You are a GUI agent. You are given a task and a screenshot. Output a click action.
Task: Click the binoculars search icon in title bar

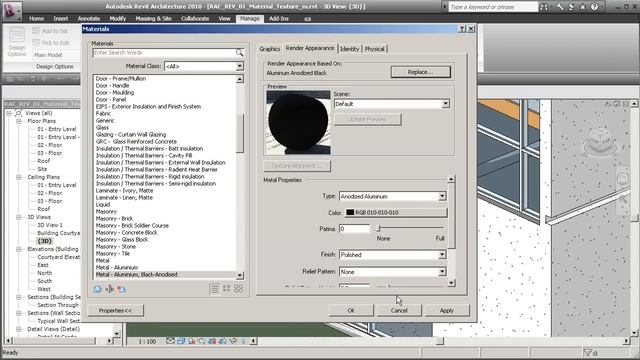pyautogui.click(x=544, y=7)
